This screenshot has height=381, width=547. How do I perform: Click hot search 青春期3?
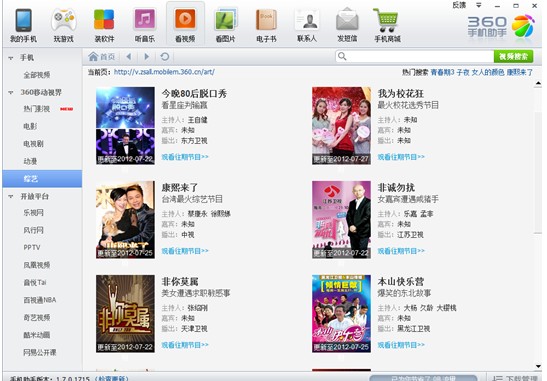(442, 72)
